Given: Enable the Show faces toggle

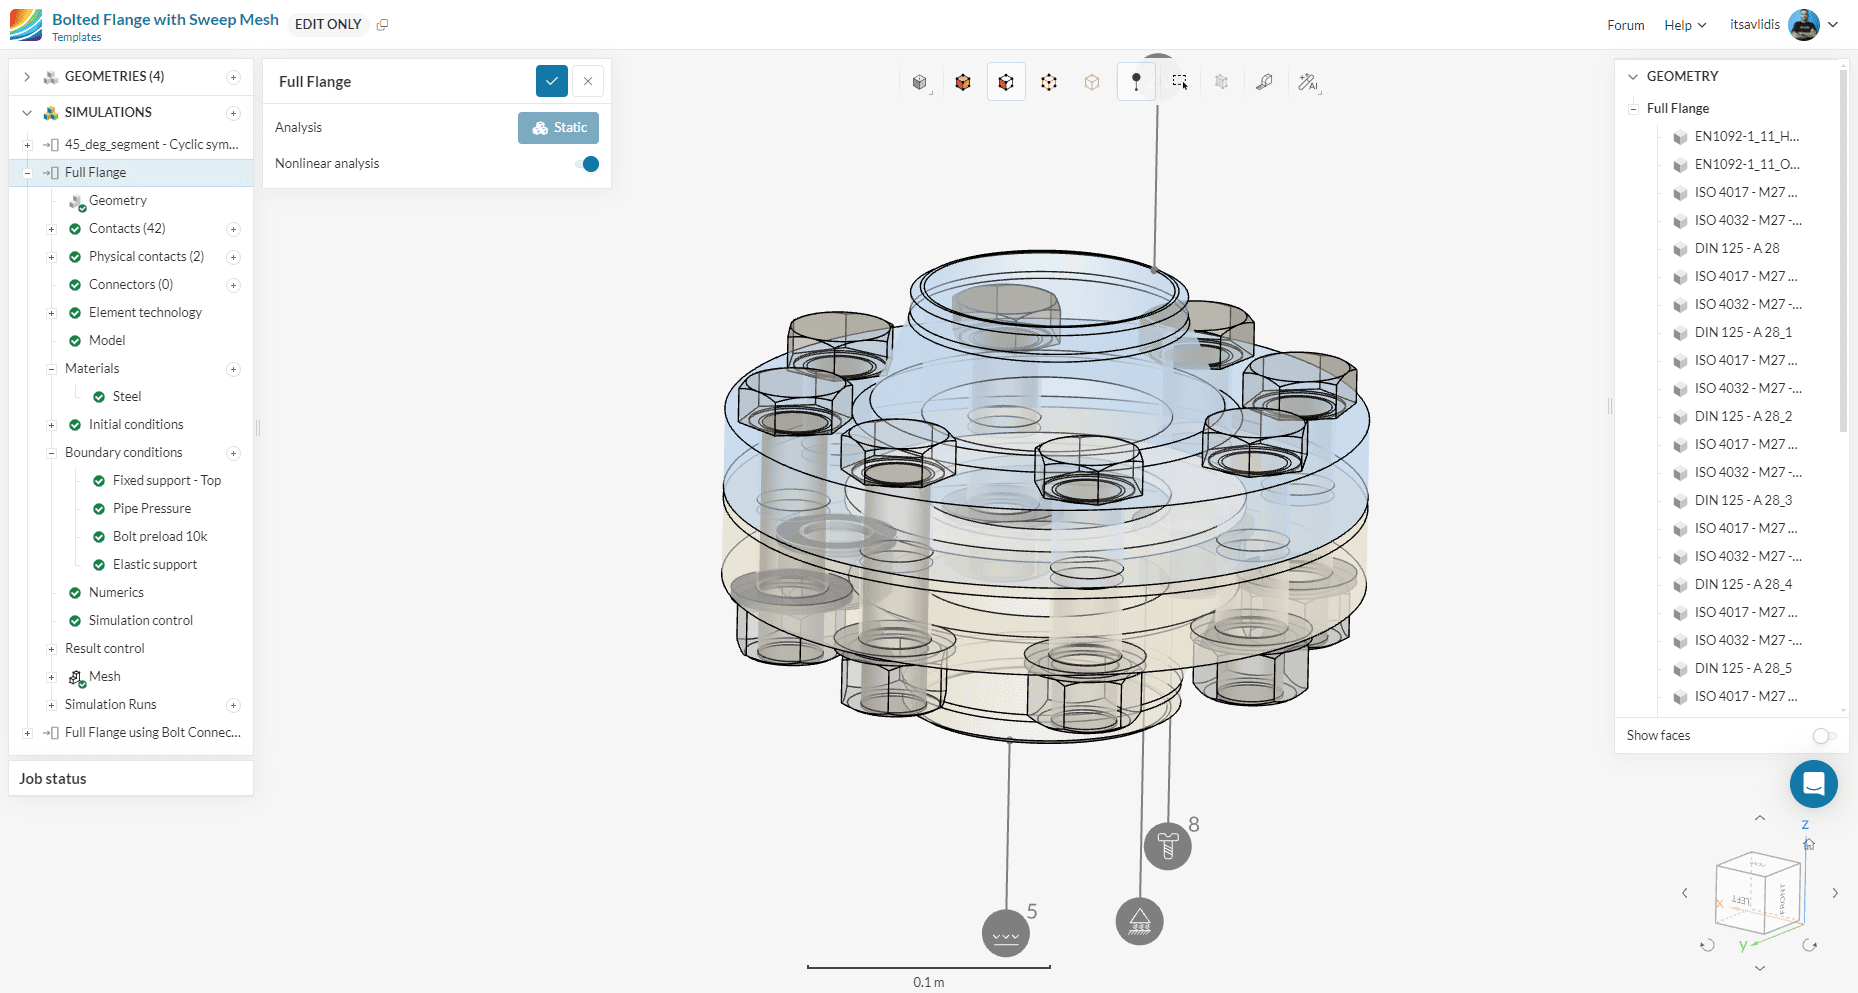Looking at the screenshot, I should point(1824,736).
